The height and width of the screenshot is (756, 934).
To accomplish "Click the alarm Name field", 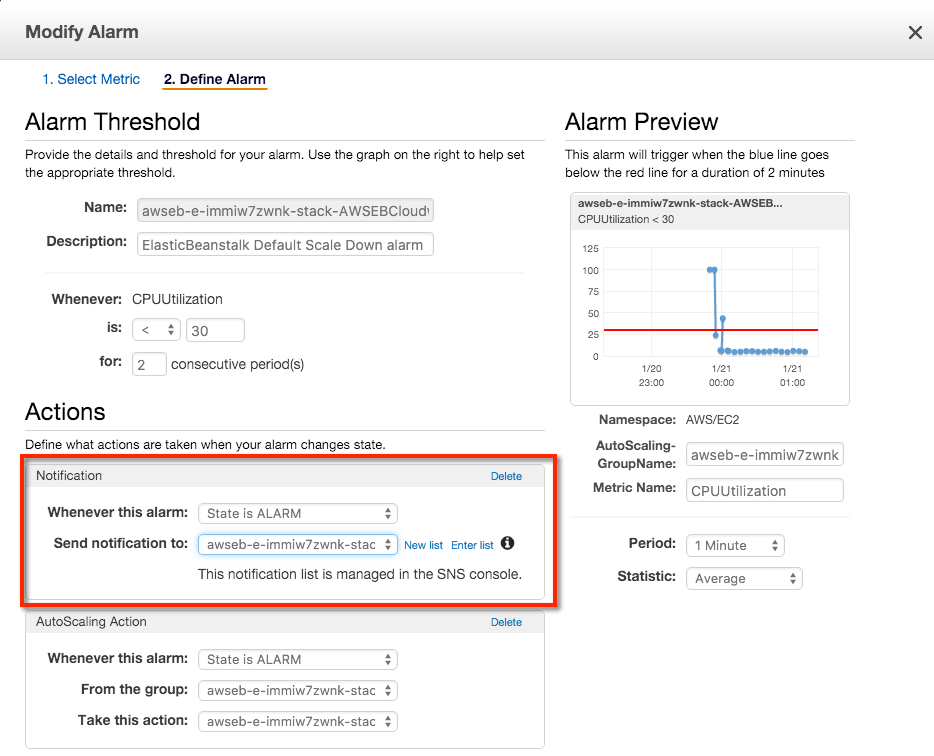I will (x=285, y=211).
